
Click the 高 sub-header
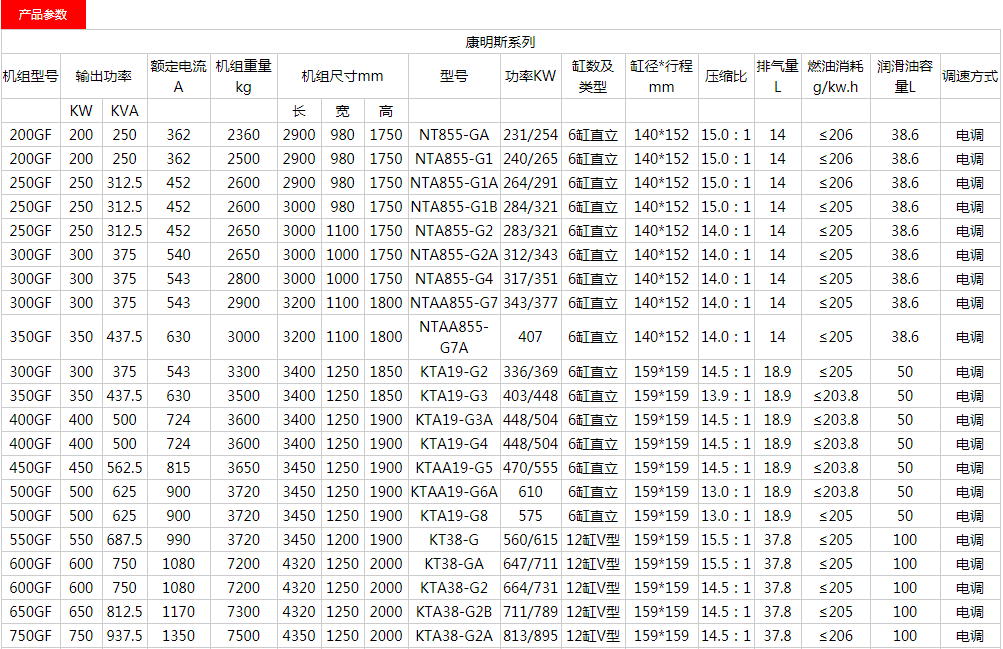coord(386,111)
